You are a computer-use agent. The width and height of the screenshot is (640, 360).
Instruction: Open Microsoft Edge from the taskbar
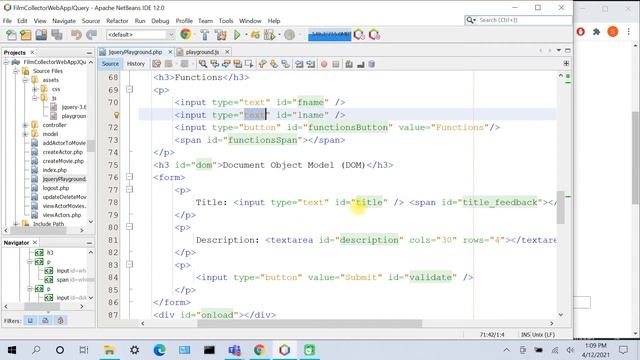point(159,350)
